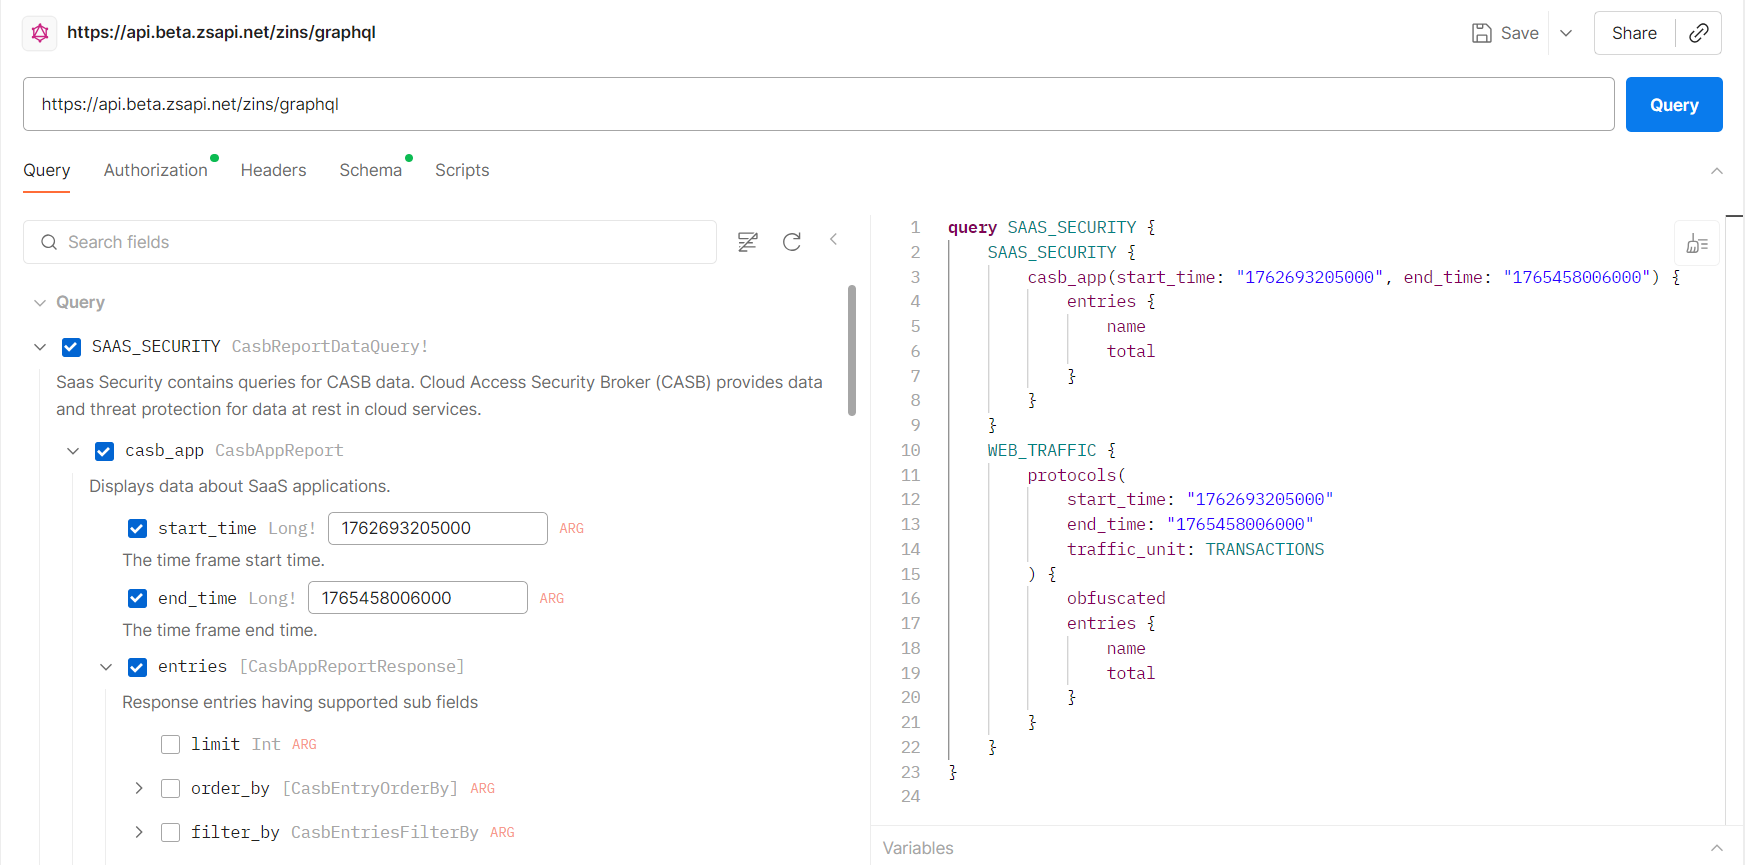Click the GraphQL logo icon
Image resolution: width=1746 pixels, height=865 pixels.
pyautogui.click(x=40, y=33)
